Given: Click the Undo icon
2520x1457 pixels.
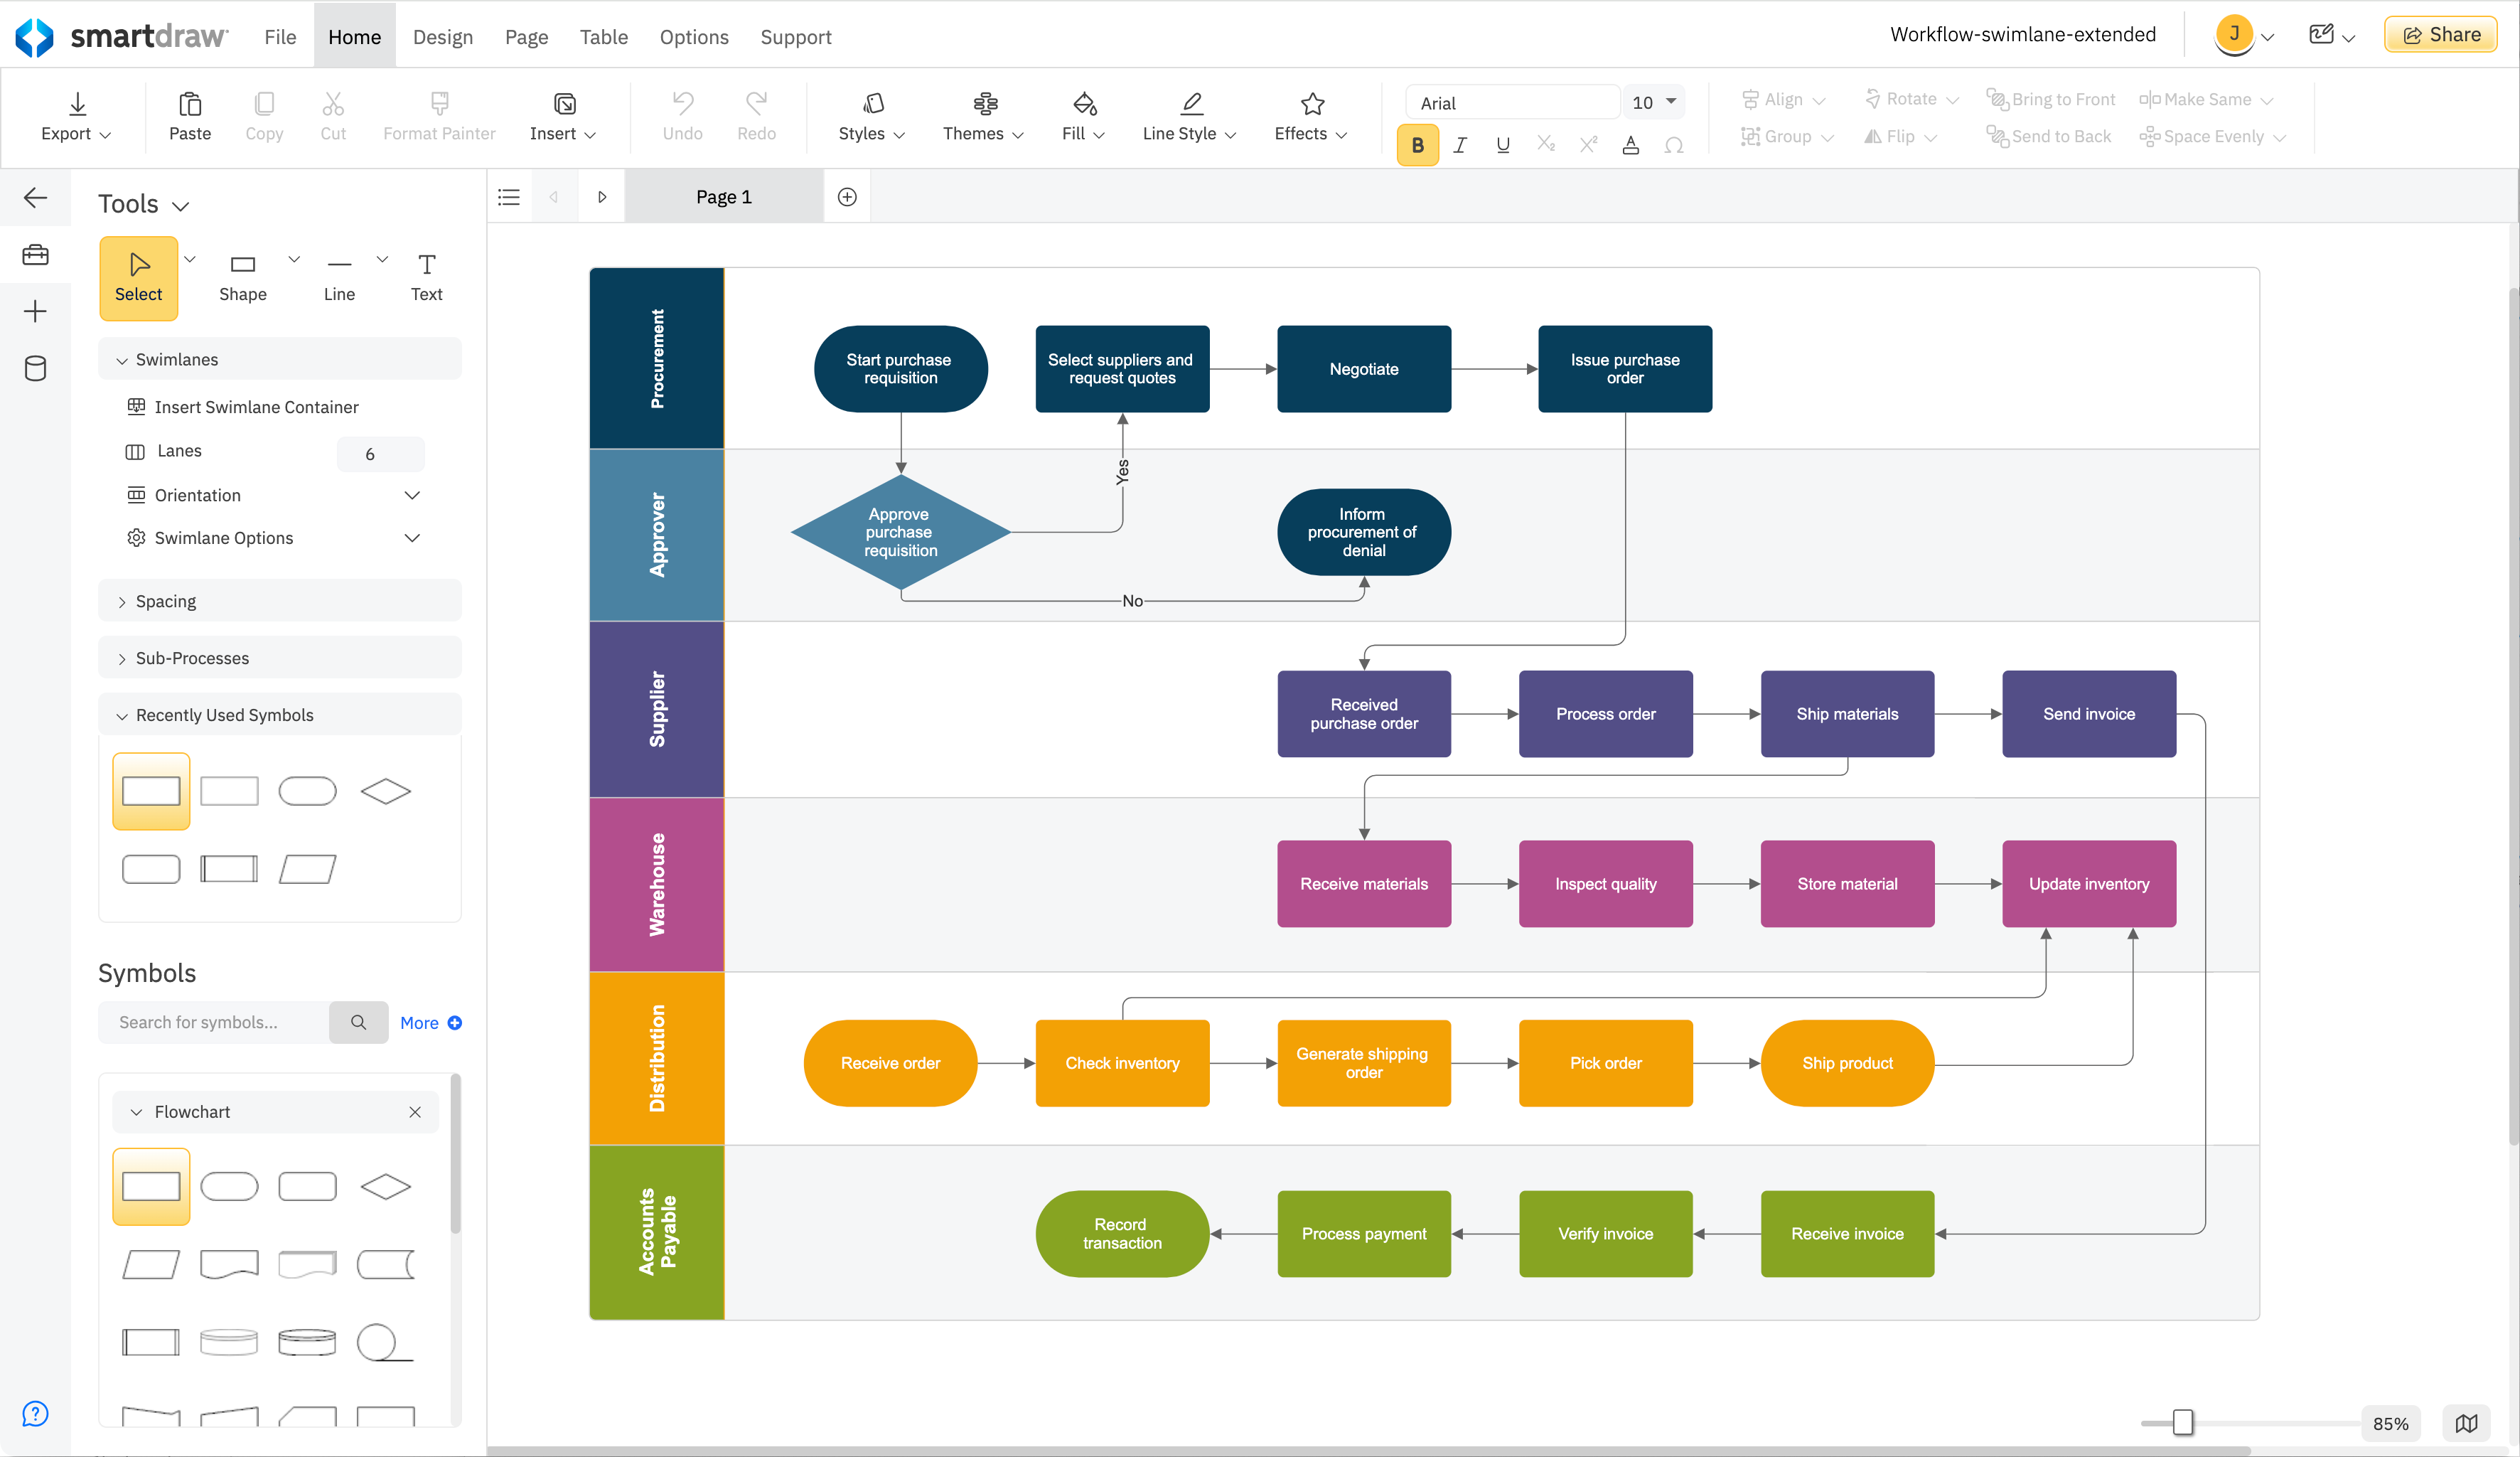Looking at the screenshot, I should (682, 105).
